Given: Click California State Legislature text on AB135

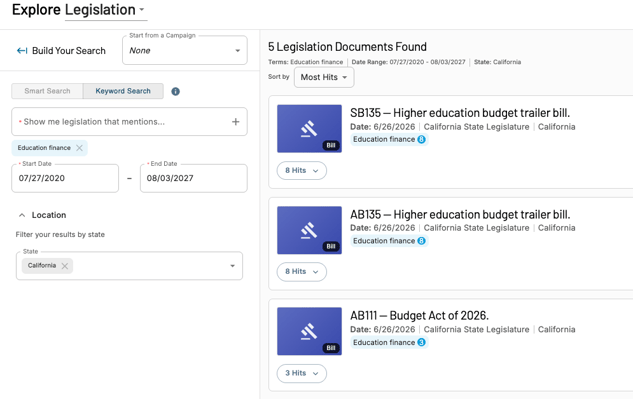Looking at the screenshot, I should pos(476,228).
